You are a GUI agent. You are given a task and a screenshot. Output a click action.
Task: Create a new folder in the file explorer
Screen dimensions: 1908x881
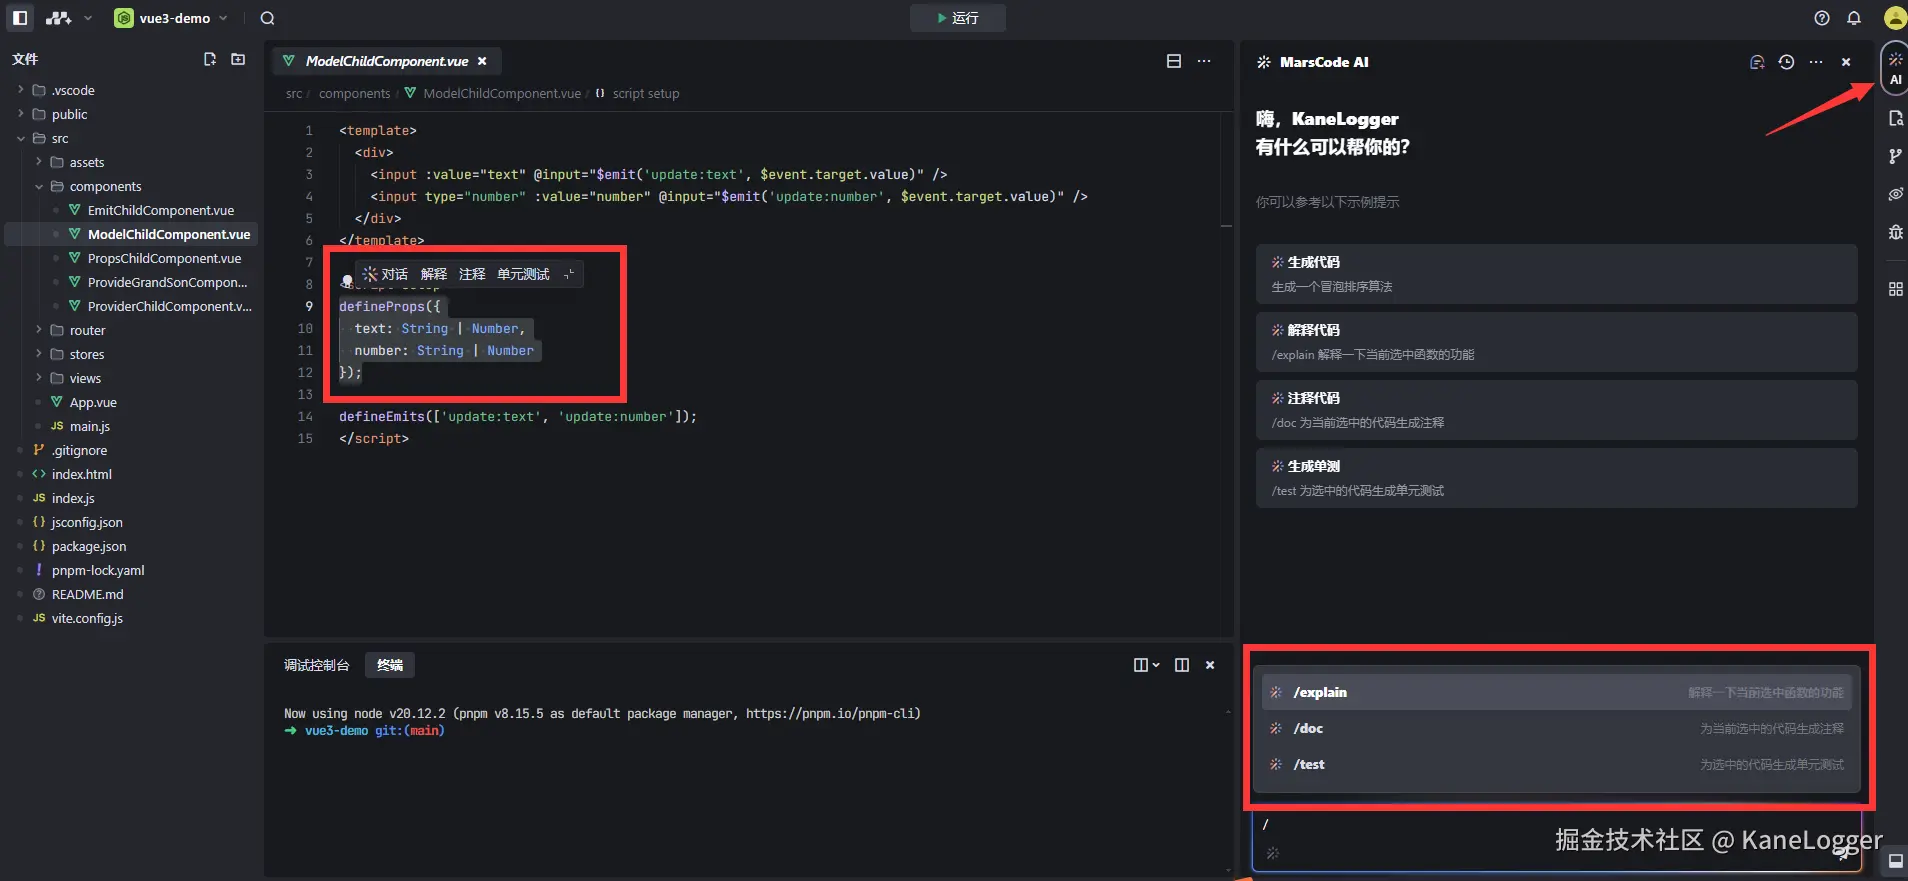coord(238,59)
